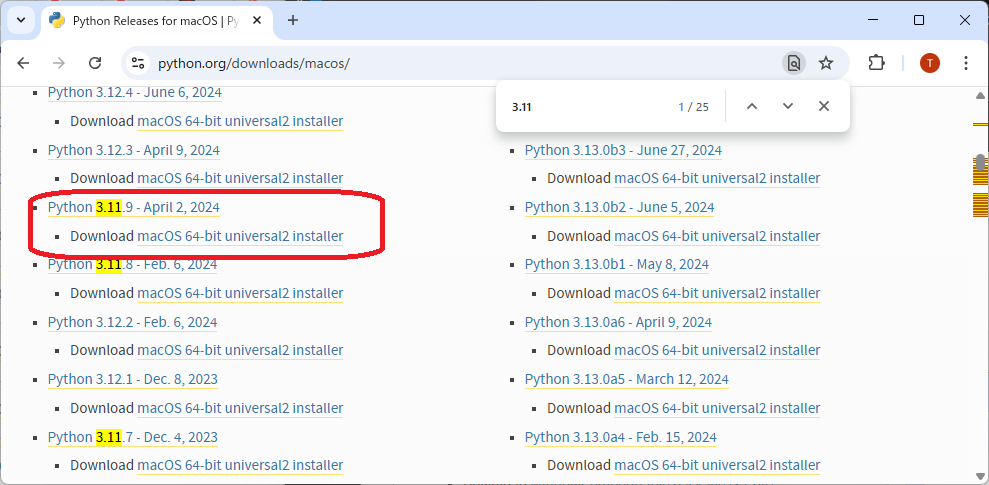Open a new tab with plus button
989x485 pixels.
pyautogui.click(x=293, y=20)
